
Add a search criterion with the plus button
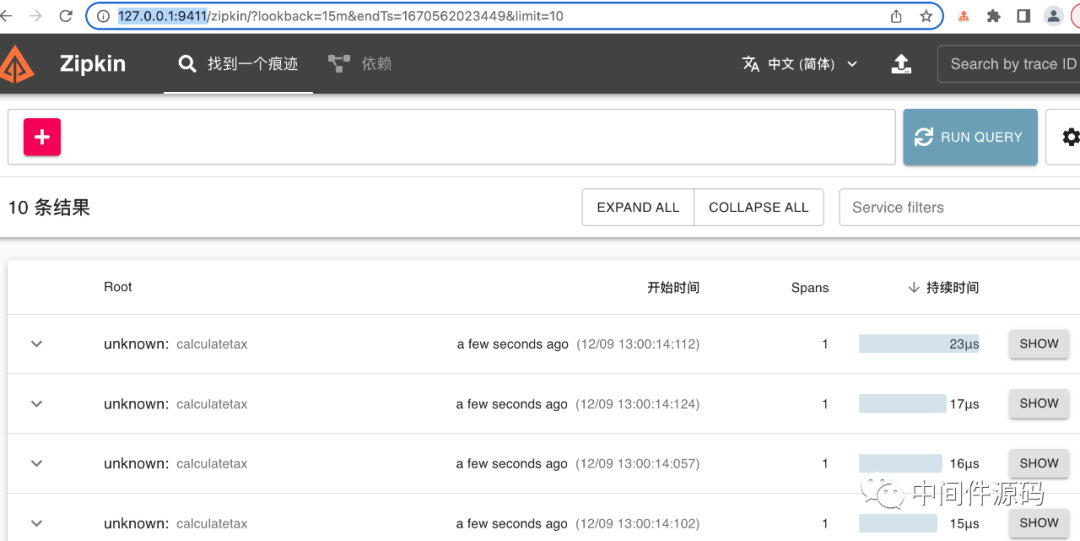[42, 136]
